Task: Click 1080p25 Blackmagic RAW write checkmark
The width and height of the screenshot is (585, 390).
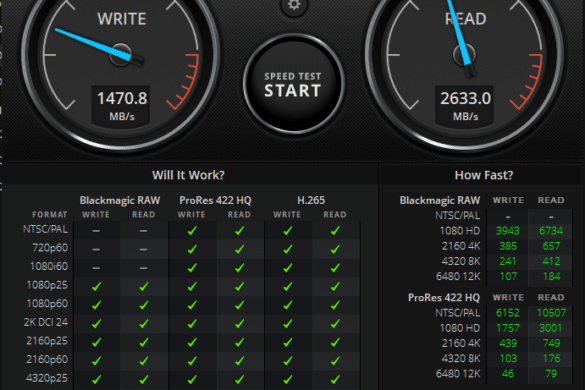Action: (96, 287)
